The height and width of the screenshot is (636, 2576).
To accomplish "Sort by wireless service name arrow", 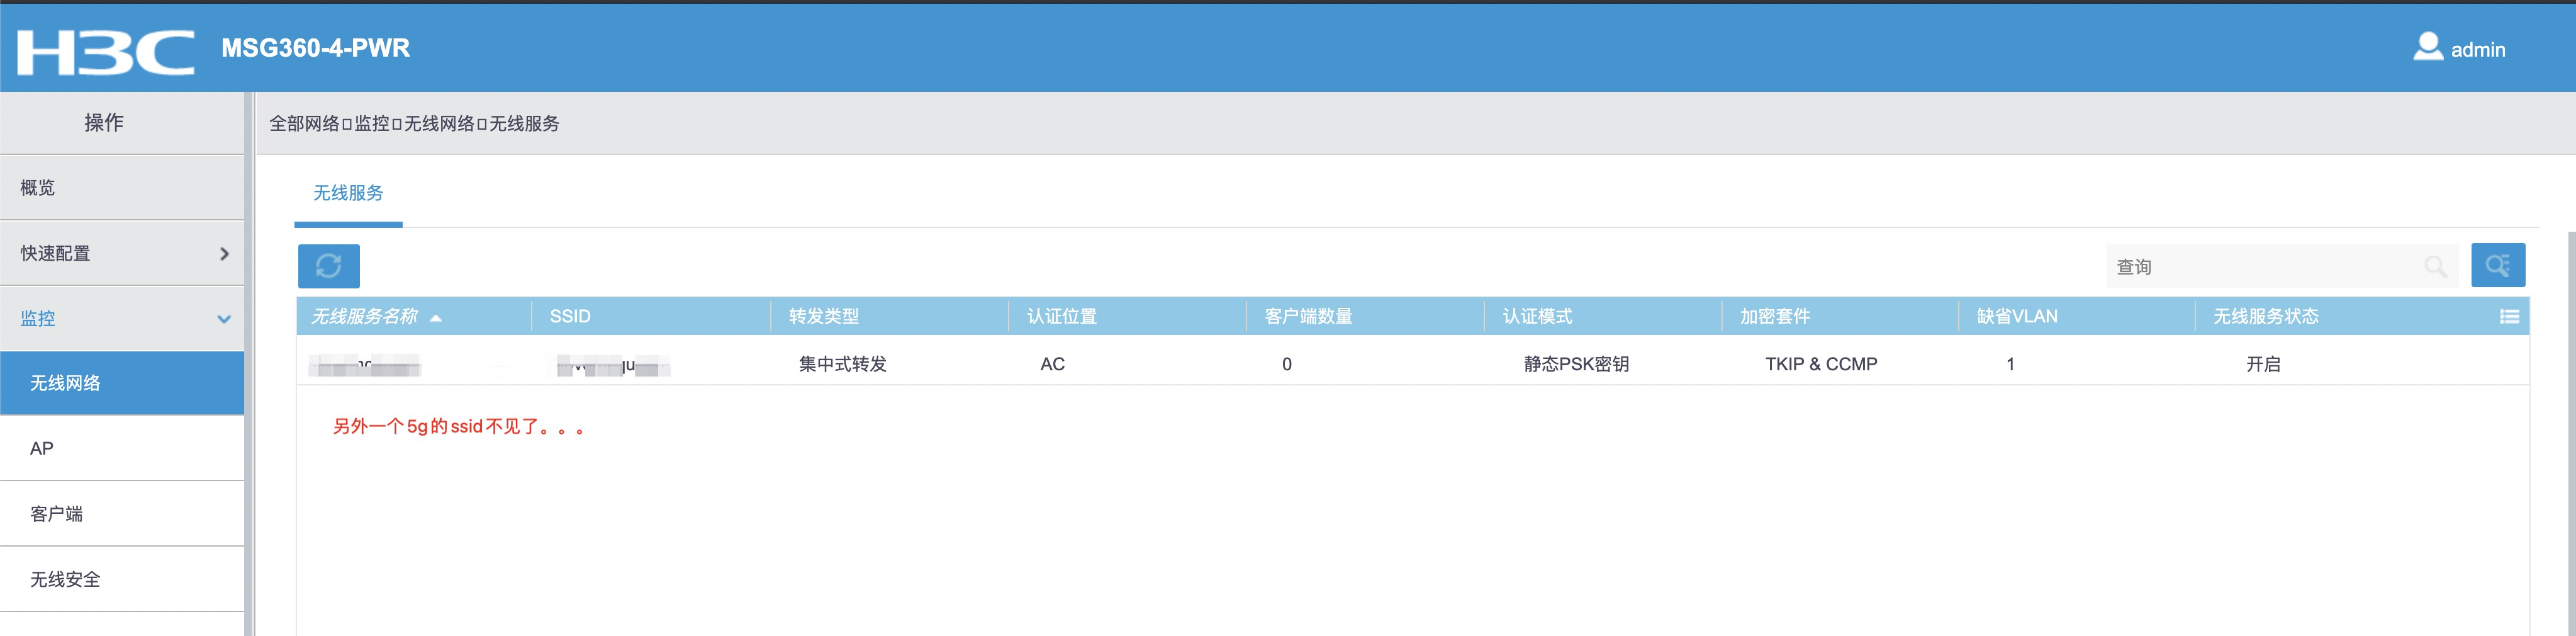I will coord(435,318).
